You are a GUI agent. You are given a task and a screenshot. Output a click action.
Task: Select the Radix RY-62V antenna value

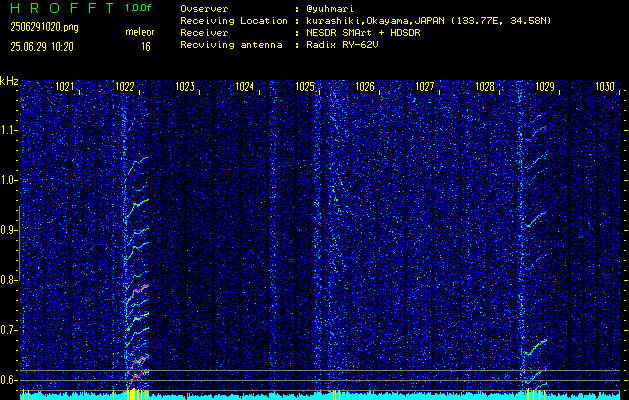pos(342,45)
